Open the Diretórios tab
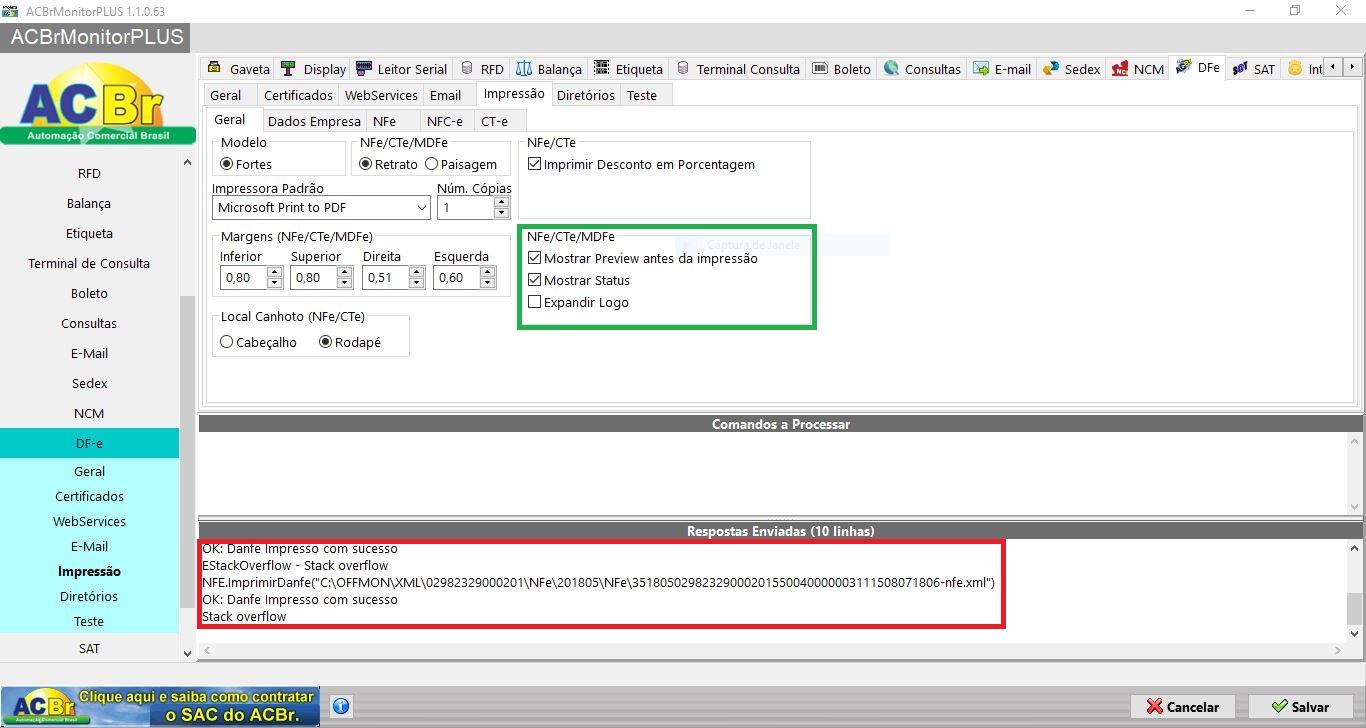This screenshot has height=728, width=1366. point(585,95)
